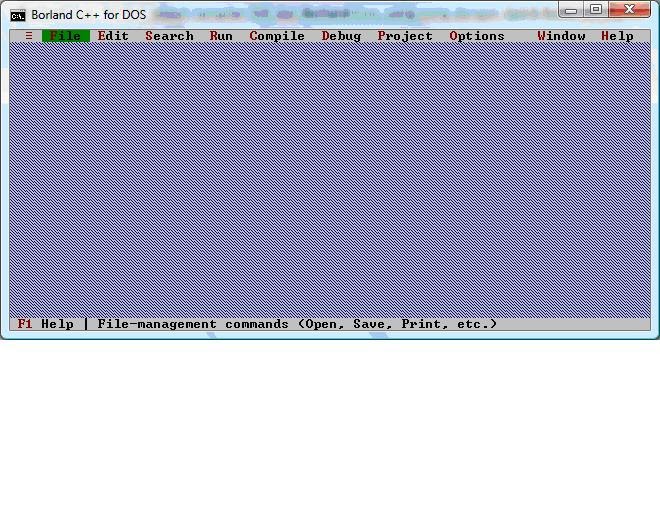
Task: Close the Borland C++ for DOS window
Action: 629,10
